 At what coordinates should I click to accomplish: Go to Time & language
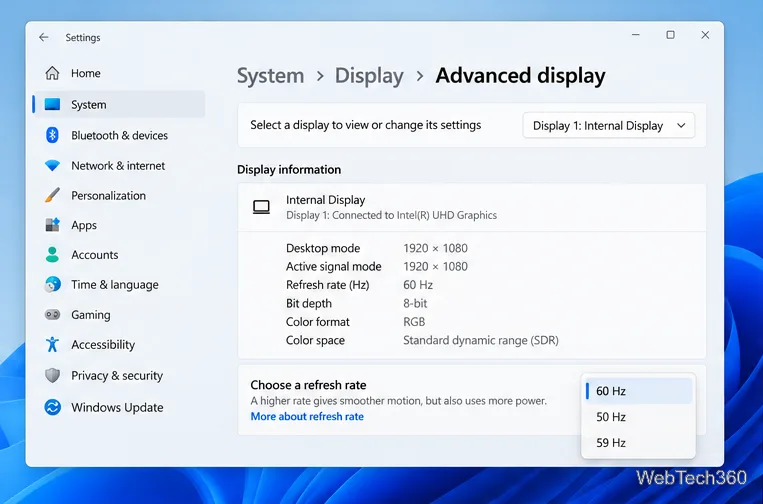click(119, 285)
